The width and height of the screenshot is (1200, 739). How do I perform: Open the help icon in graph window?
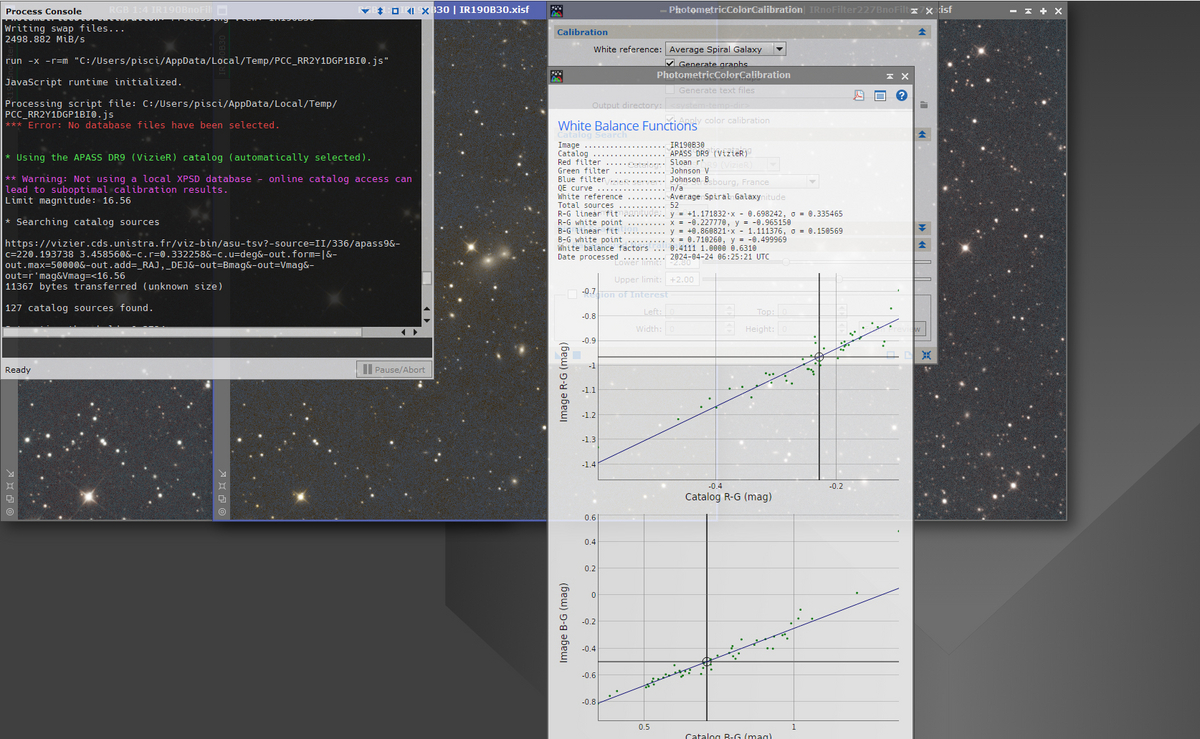[x=901, y=96]
